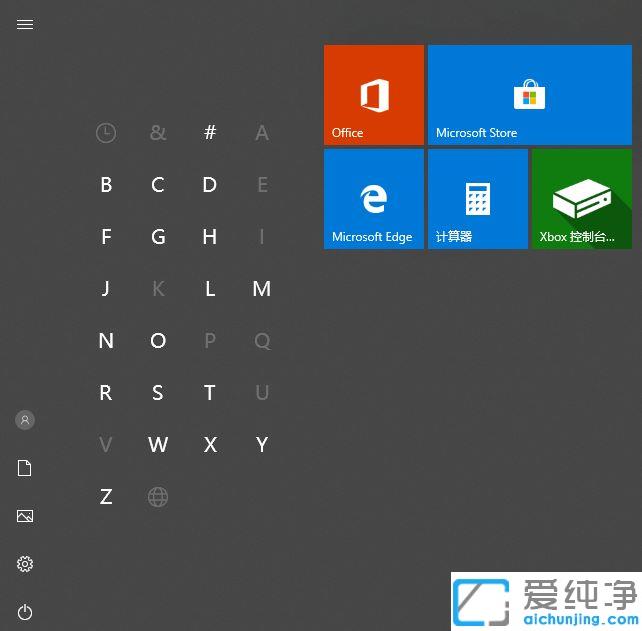Launch the Office tile
This screenshot has height=631, width=642.
tap(374, 95)
